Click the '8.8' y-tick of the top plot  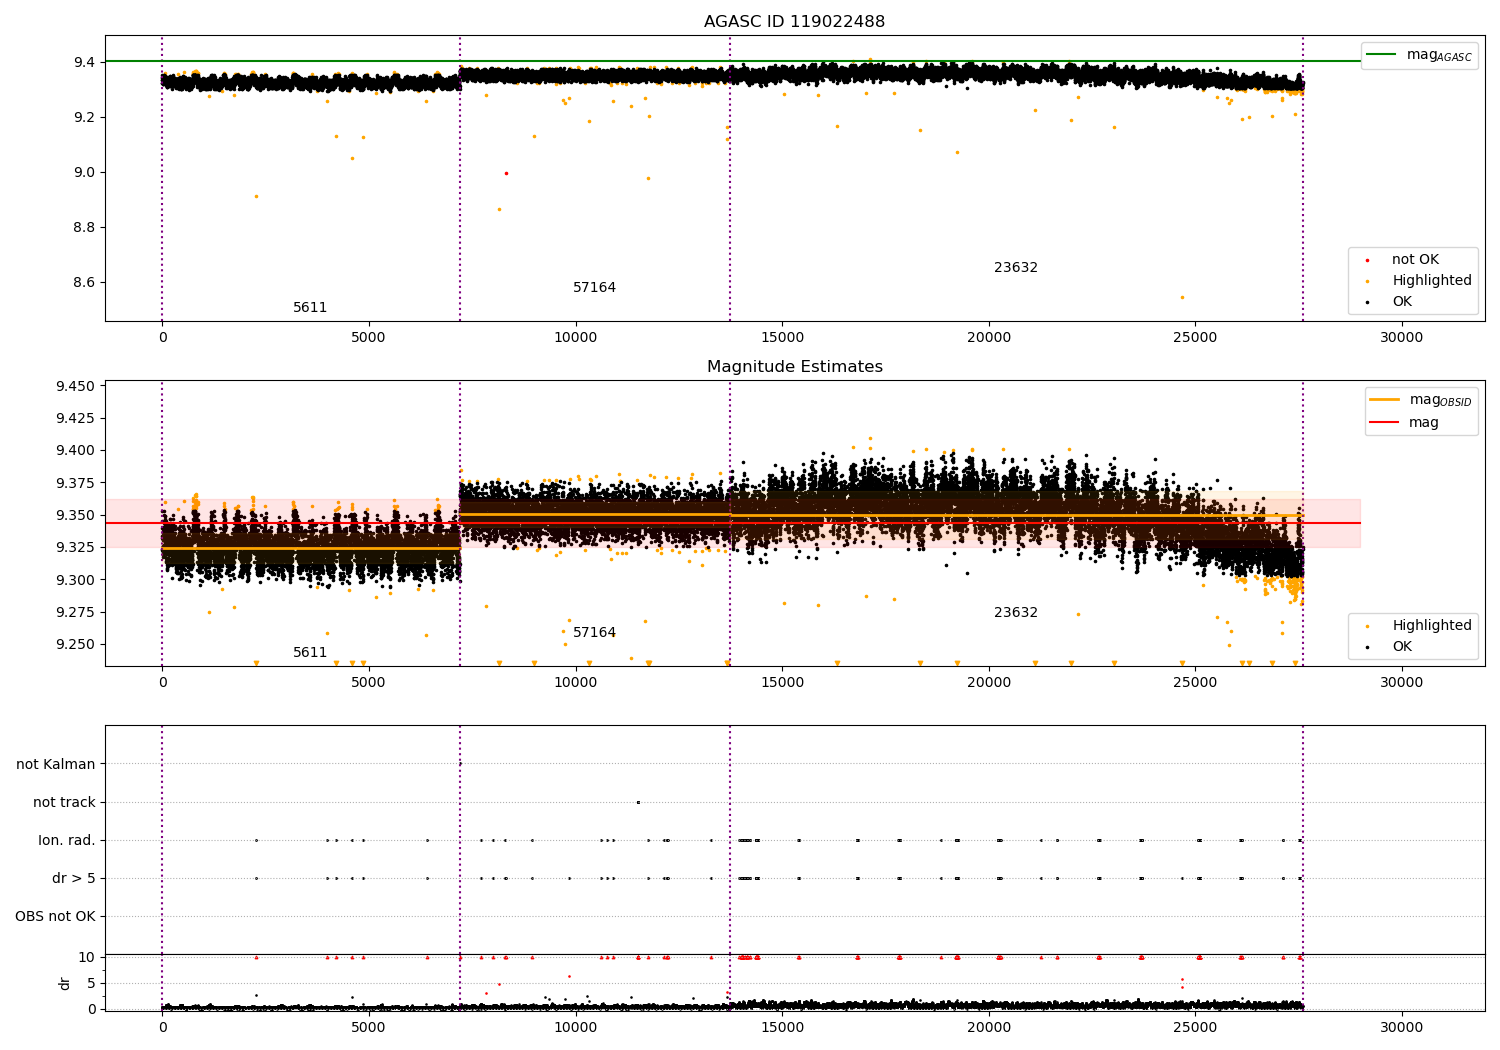pos(84,227)
